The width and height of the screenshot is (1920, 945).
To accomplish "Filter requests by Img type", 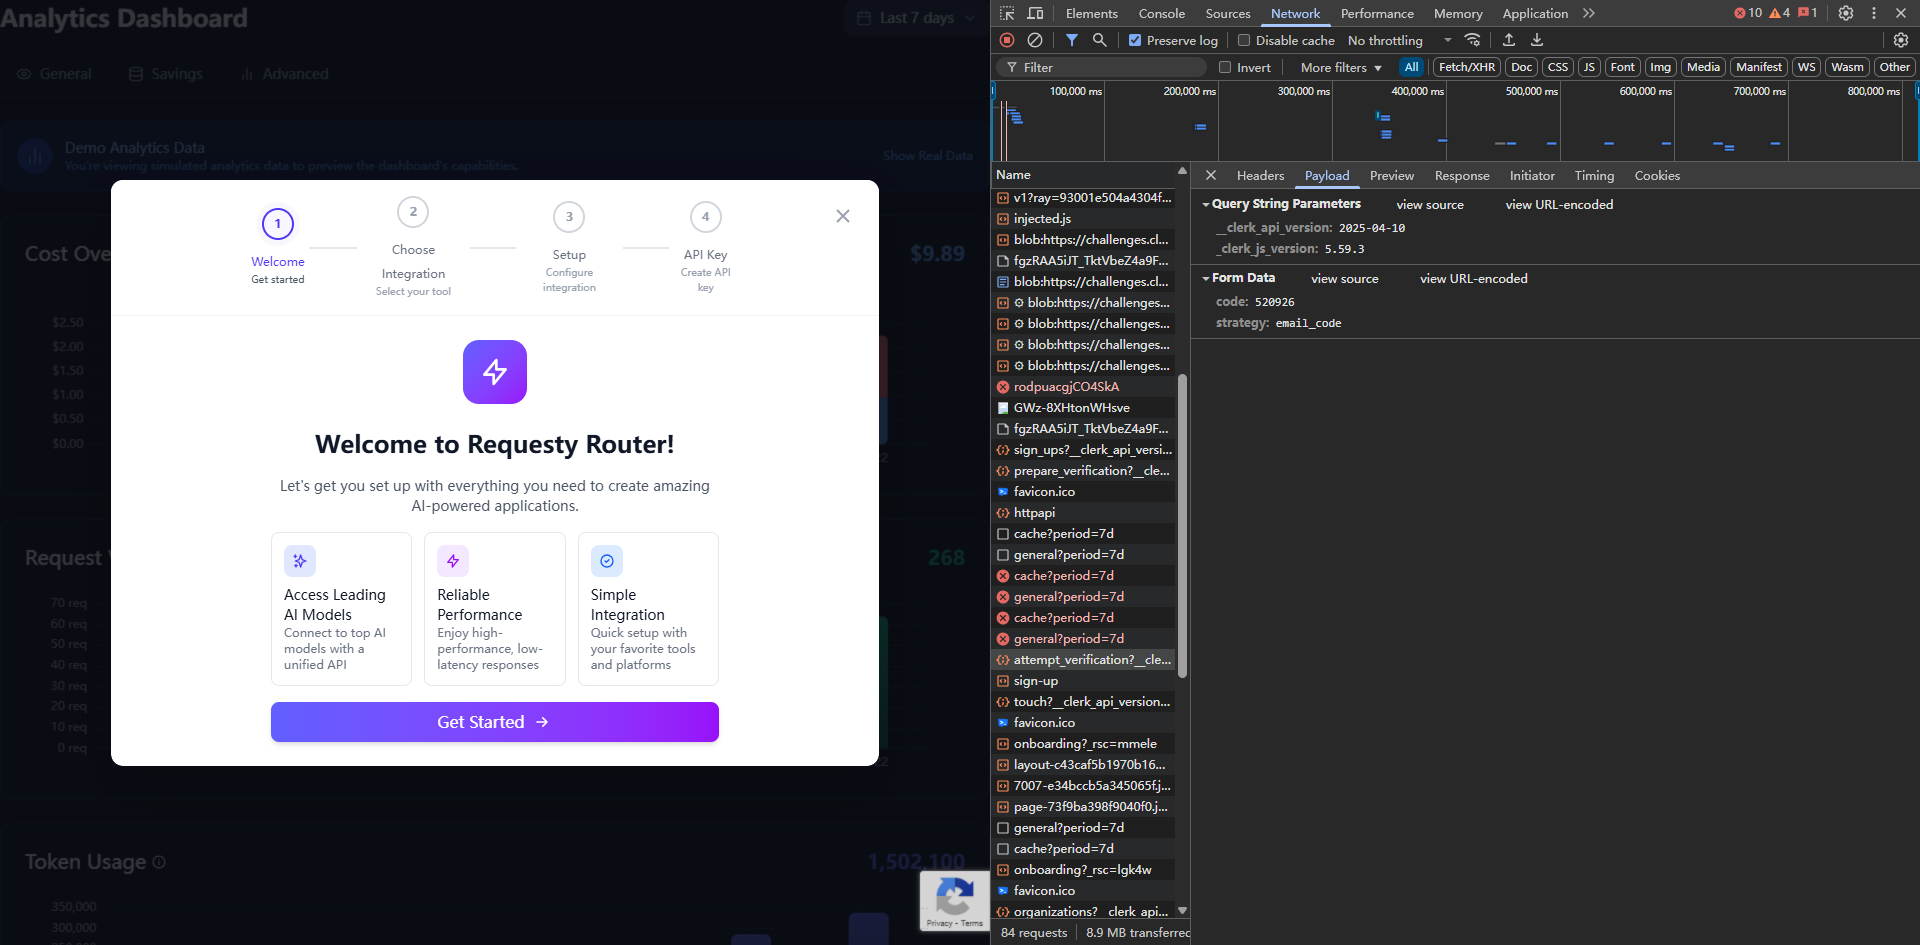I will pyautogui.click(x=1660, y=67).
